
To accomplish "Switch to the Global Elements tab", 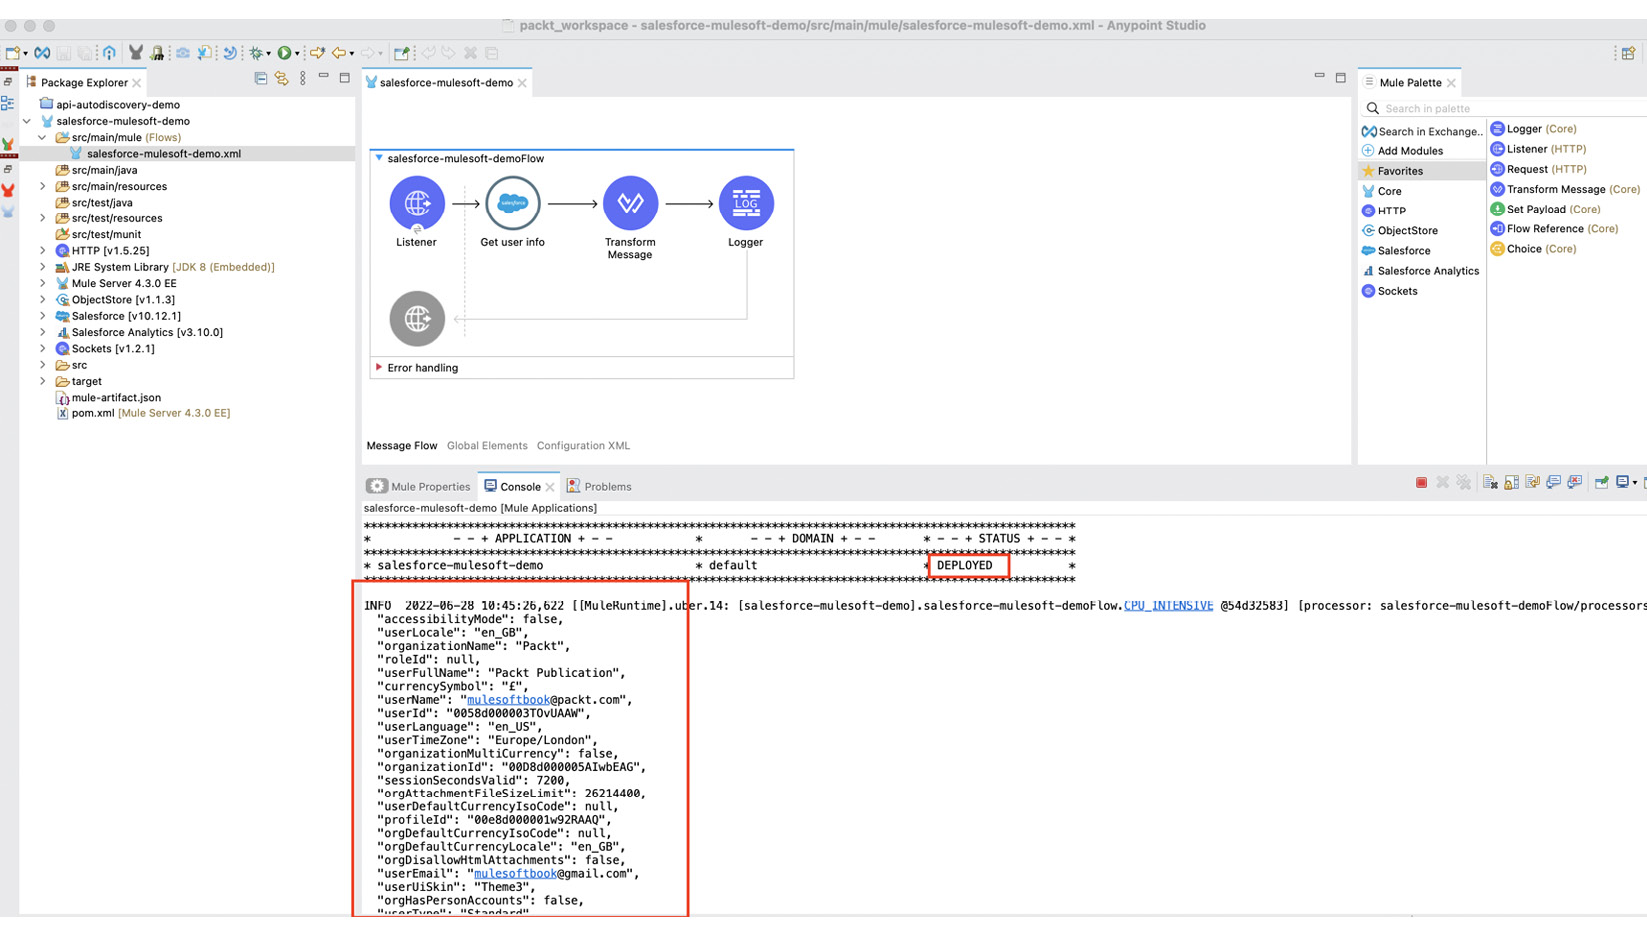I will (x=487, y=446).
